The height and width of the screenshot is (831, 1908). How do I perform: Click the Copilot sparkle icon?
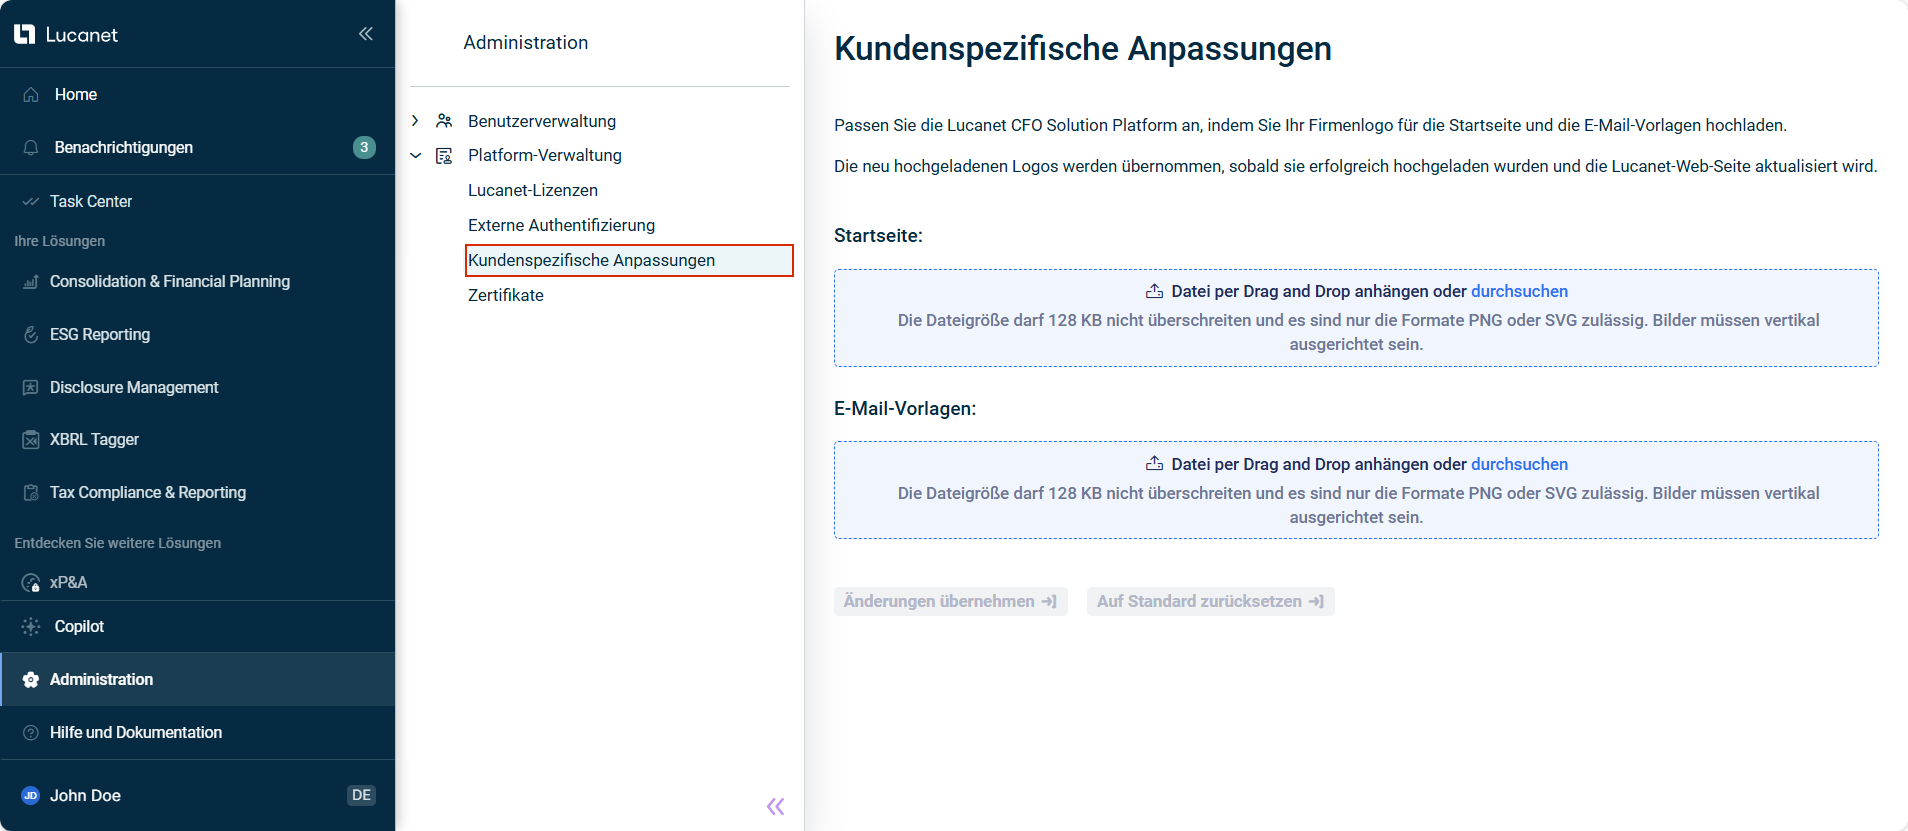coord(31,626)
